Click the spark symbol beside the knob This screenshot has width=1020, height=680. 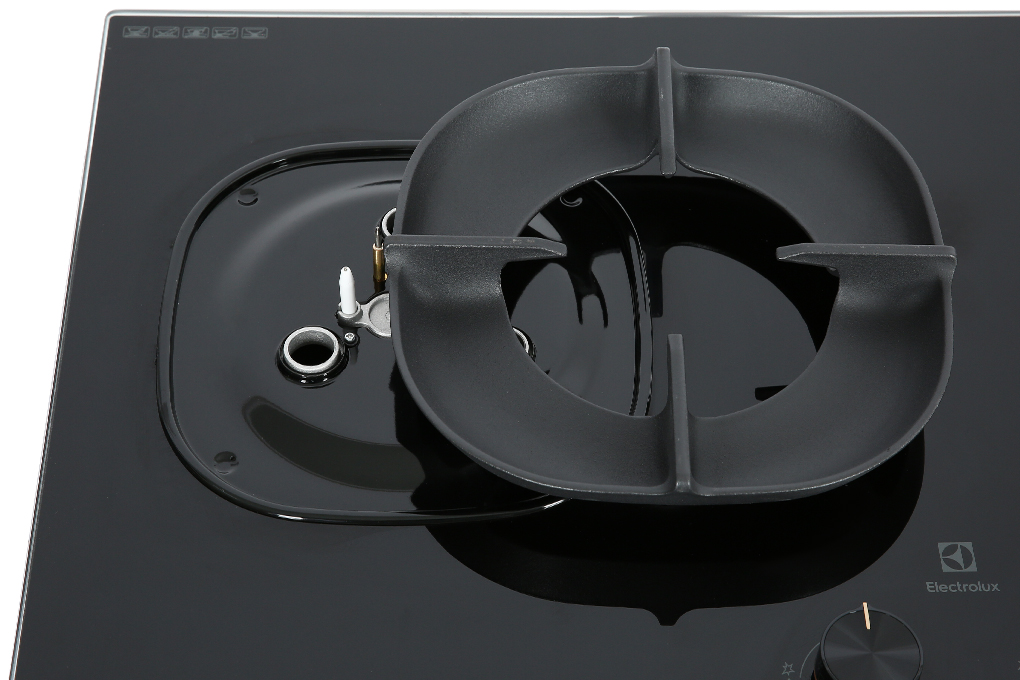click(x=790, y=667)
